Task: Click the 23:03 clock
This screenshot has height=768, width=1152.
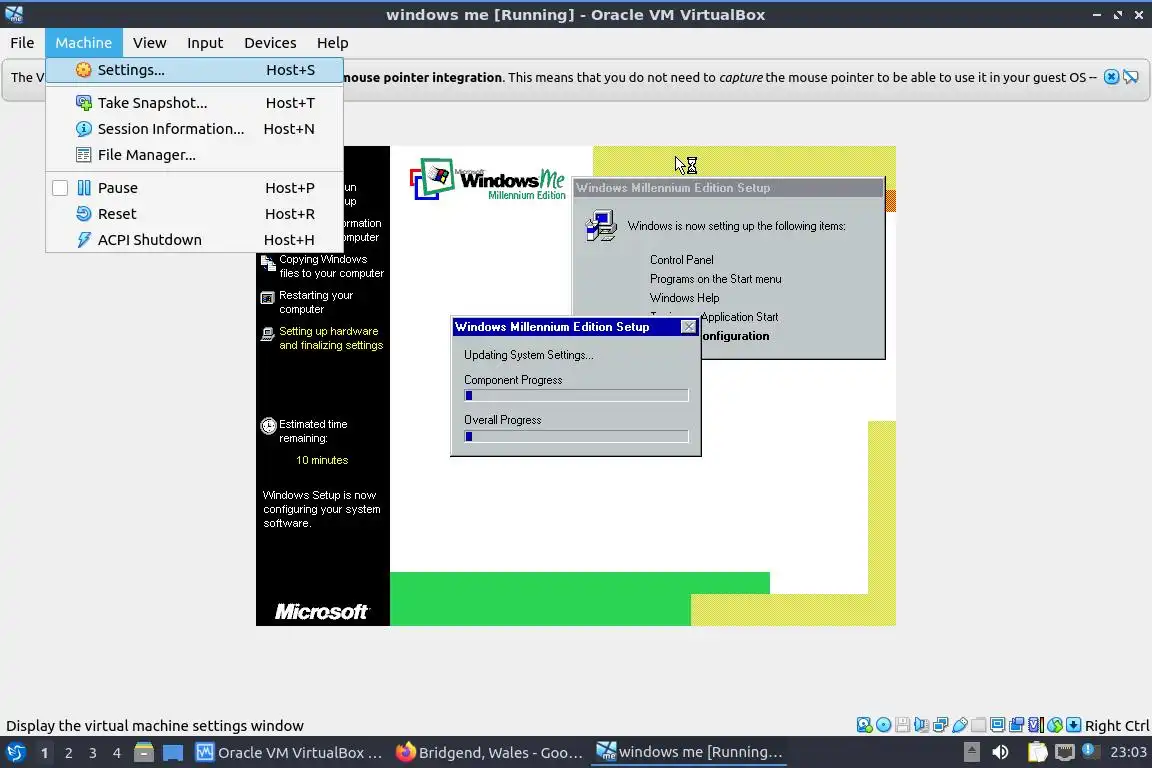Action: coord(1128,753)
